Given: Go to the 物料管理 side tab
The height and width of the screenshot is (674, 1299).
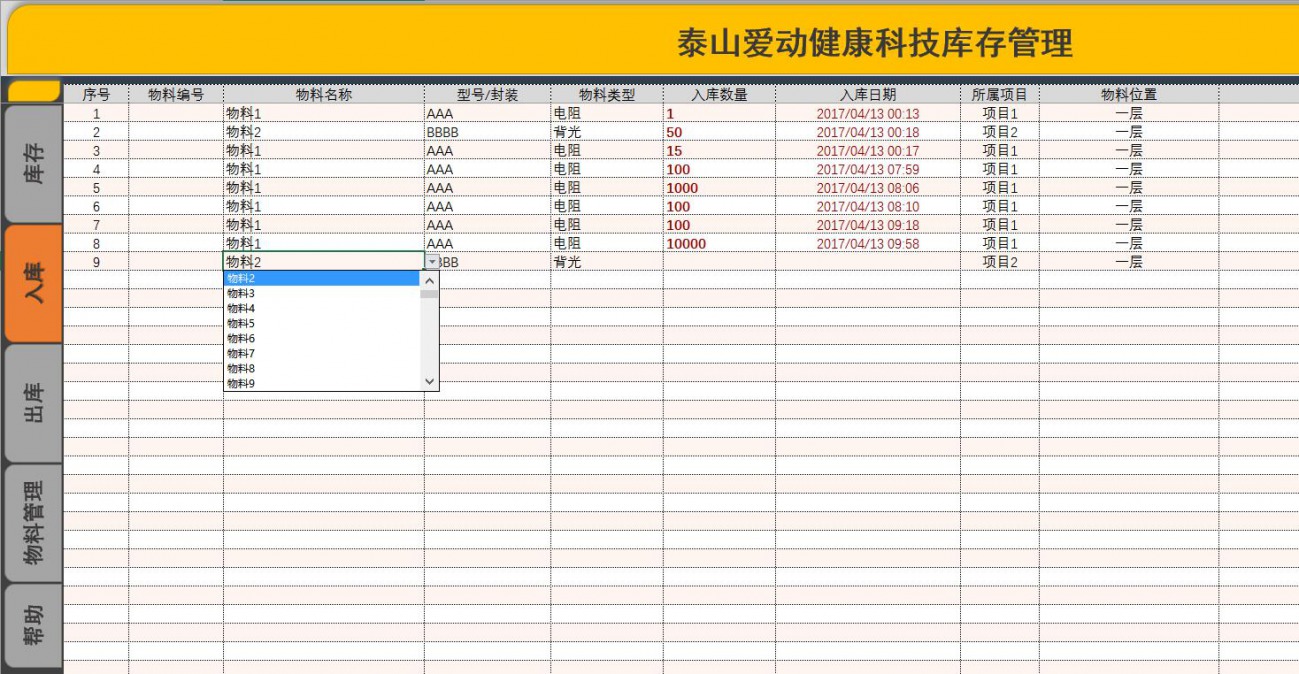Looking at the screenshot, I should pos(33,523).
